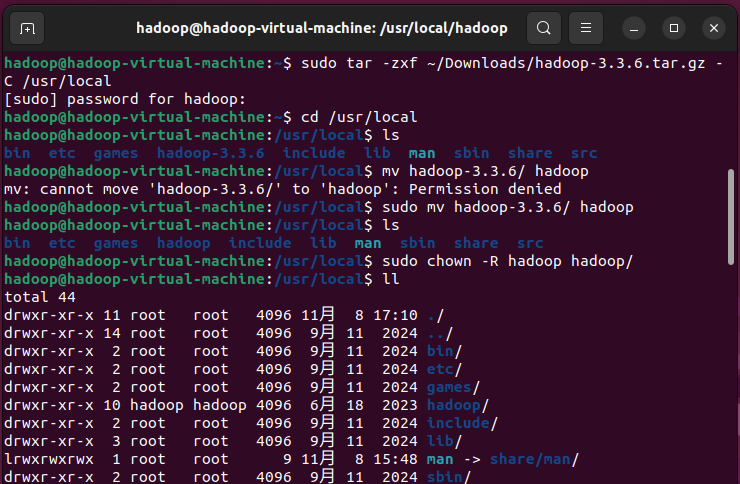Click the '[sudo] password for hadoop:' line

tap(125, 100)
